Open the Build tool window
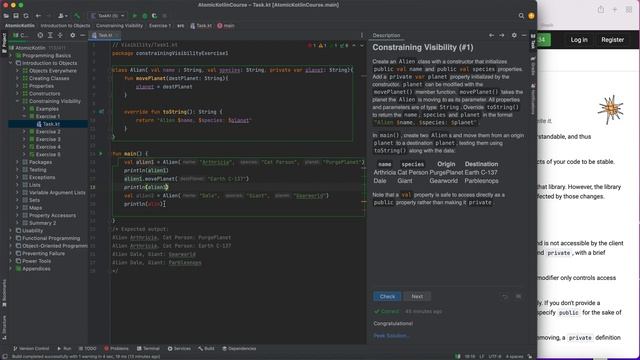Image resolution: width=640 pixels, height=360 pixels. 207,349
